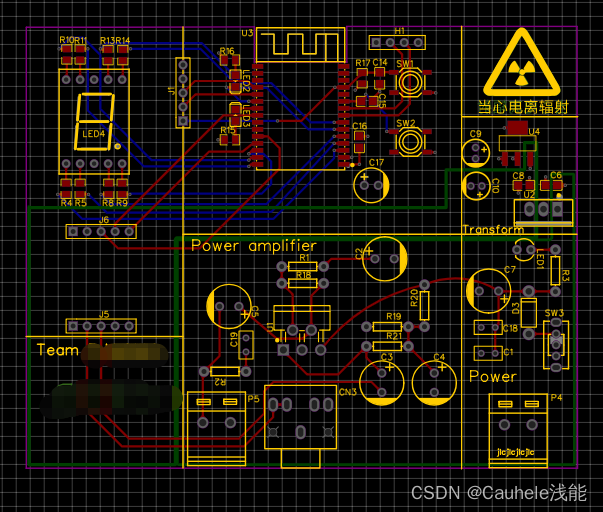Select capacitor C3 footprint

[382, 383]
